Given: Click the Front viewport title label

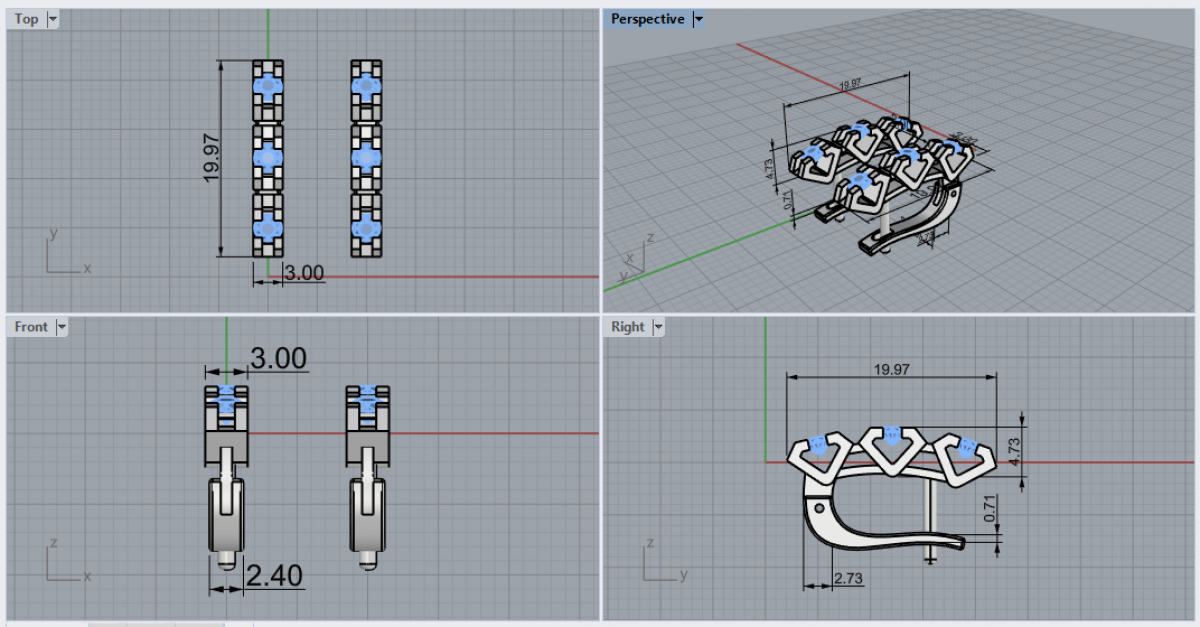Looking at the screenshot, I should [31, 327].
